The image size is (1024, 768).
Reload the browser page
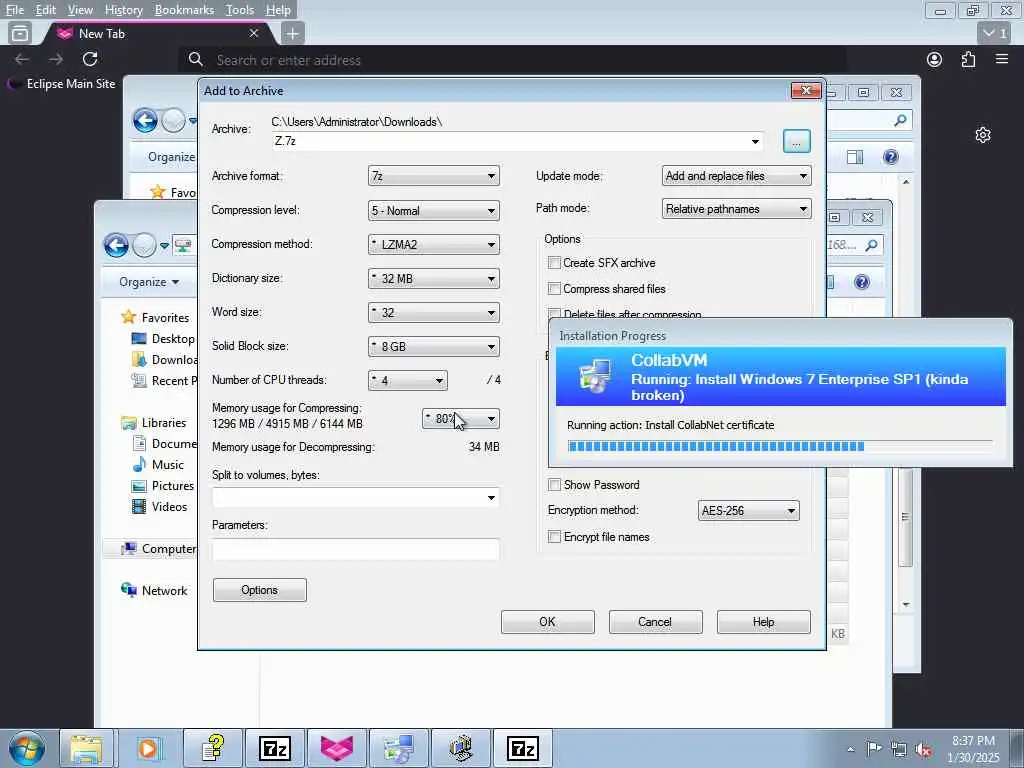(90, 59)
